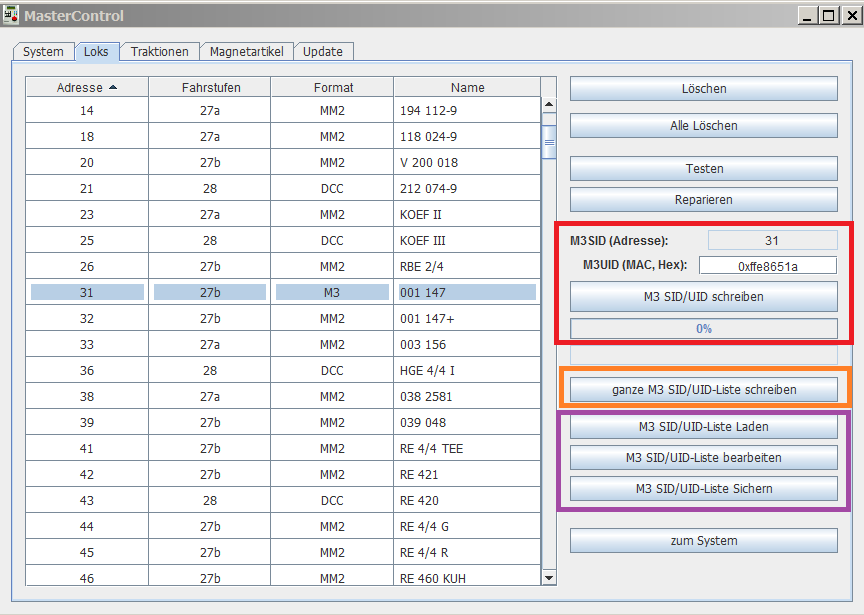Screen dimensions: 864x615
Task: Click the scrollbar down arrow in table
Action: pyautogui.click(x=549, y=577)
